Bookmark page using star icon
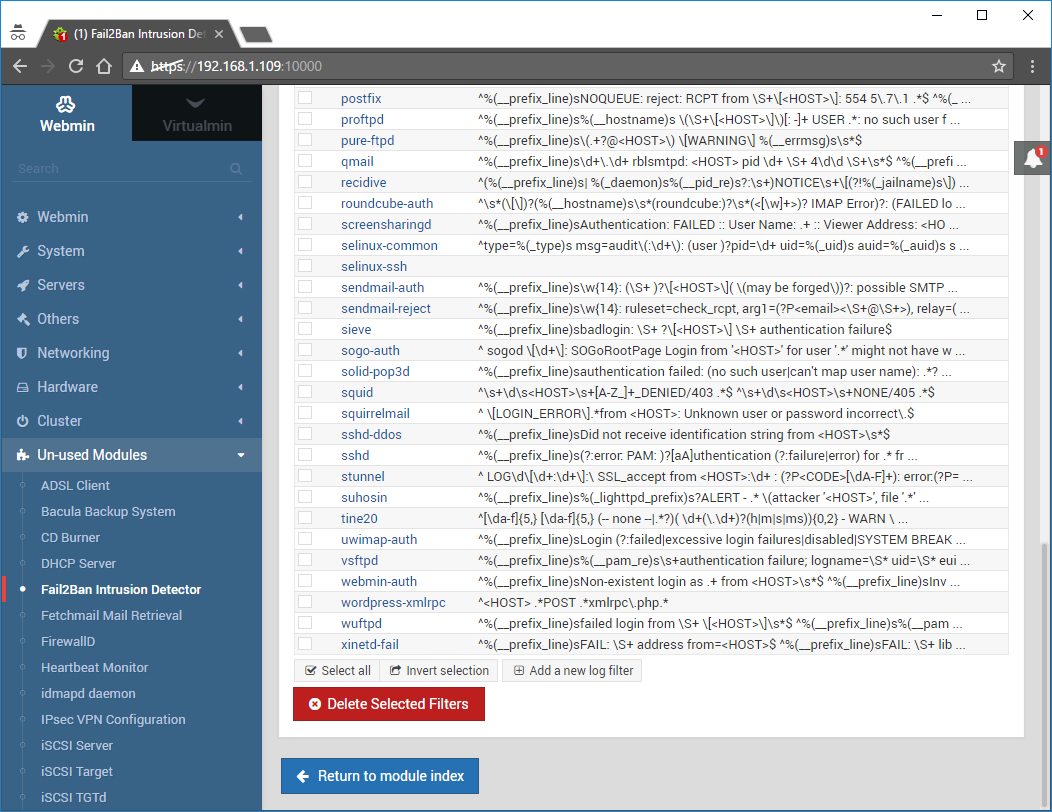The width and height of the screenshot is (1052, 812). [998, 66]
